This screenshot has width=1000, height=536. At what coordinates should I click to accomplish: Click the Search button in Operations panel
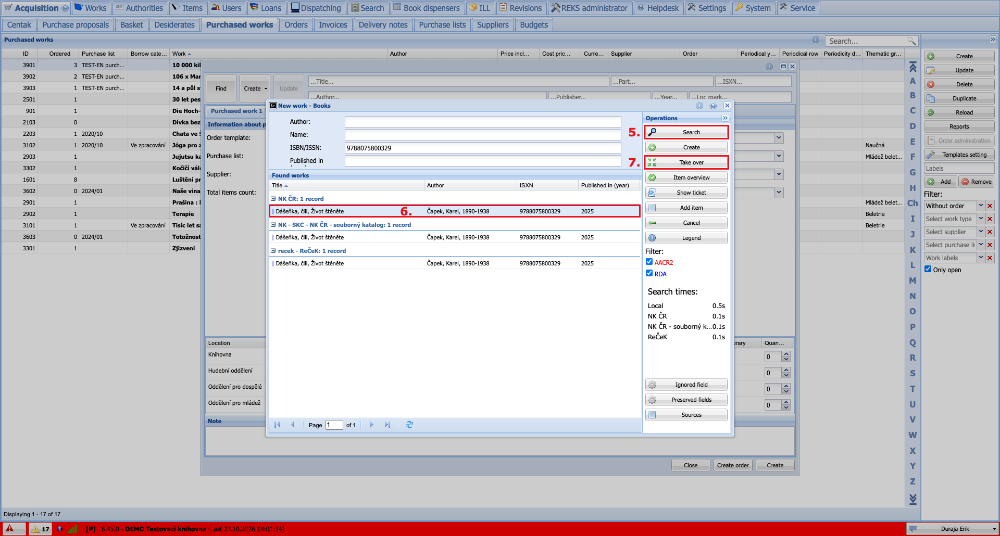click(686, 132)
